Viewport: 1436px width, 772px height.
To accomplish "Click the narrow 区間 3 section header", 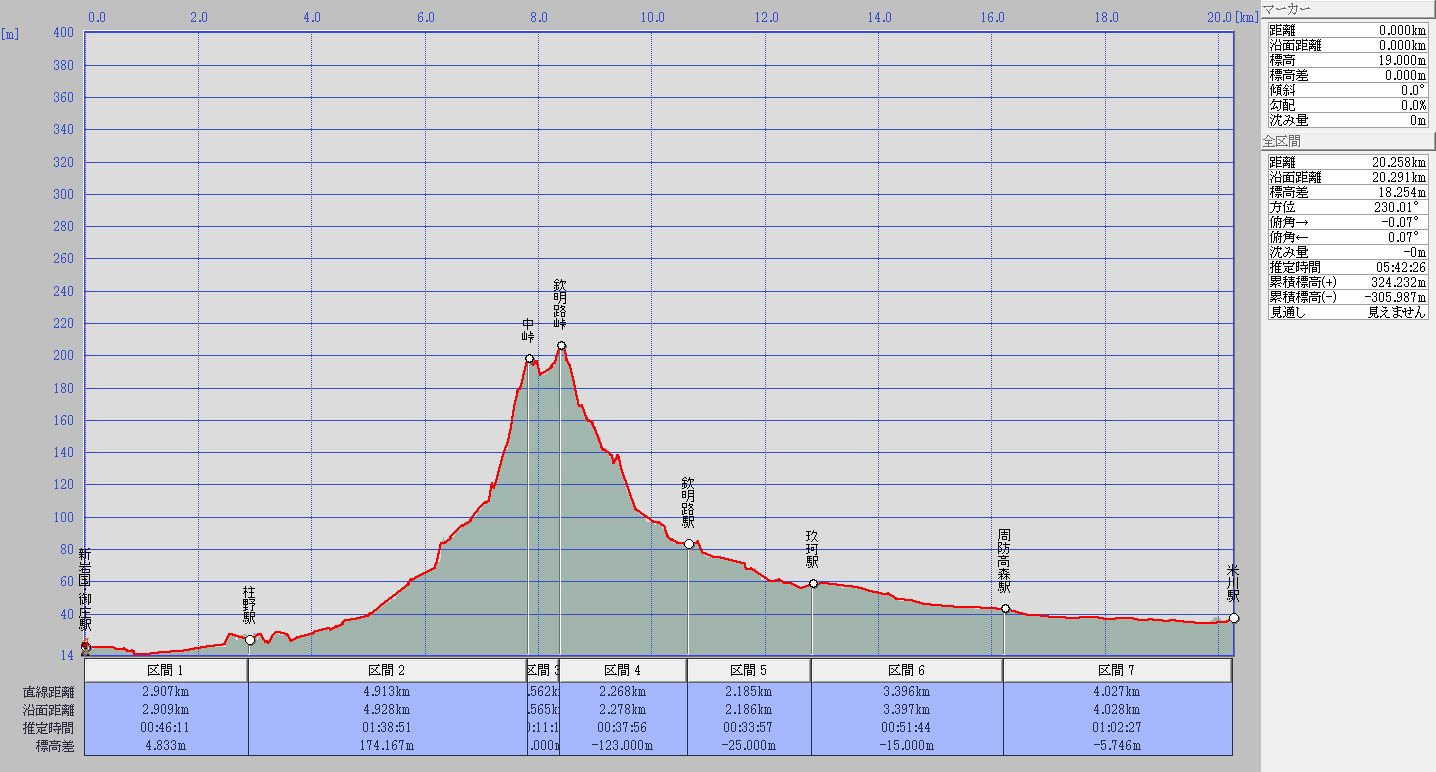I will [x=542, y=670].
